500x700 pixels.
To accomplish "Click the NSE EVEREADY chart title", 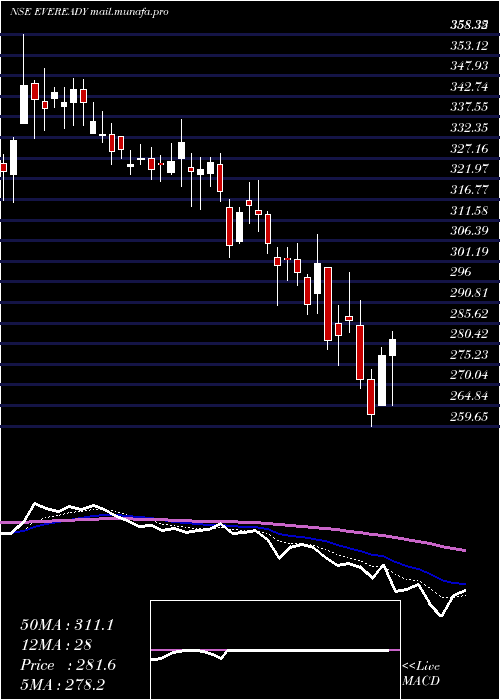I will pyautogui.click(x=89, y=12).
